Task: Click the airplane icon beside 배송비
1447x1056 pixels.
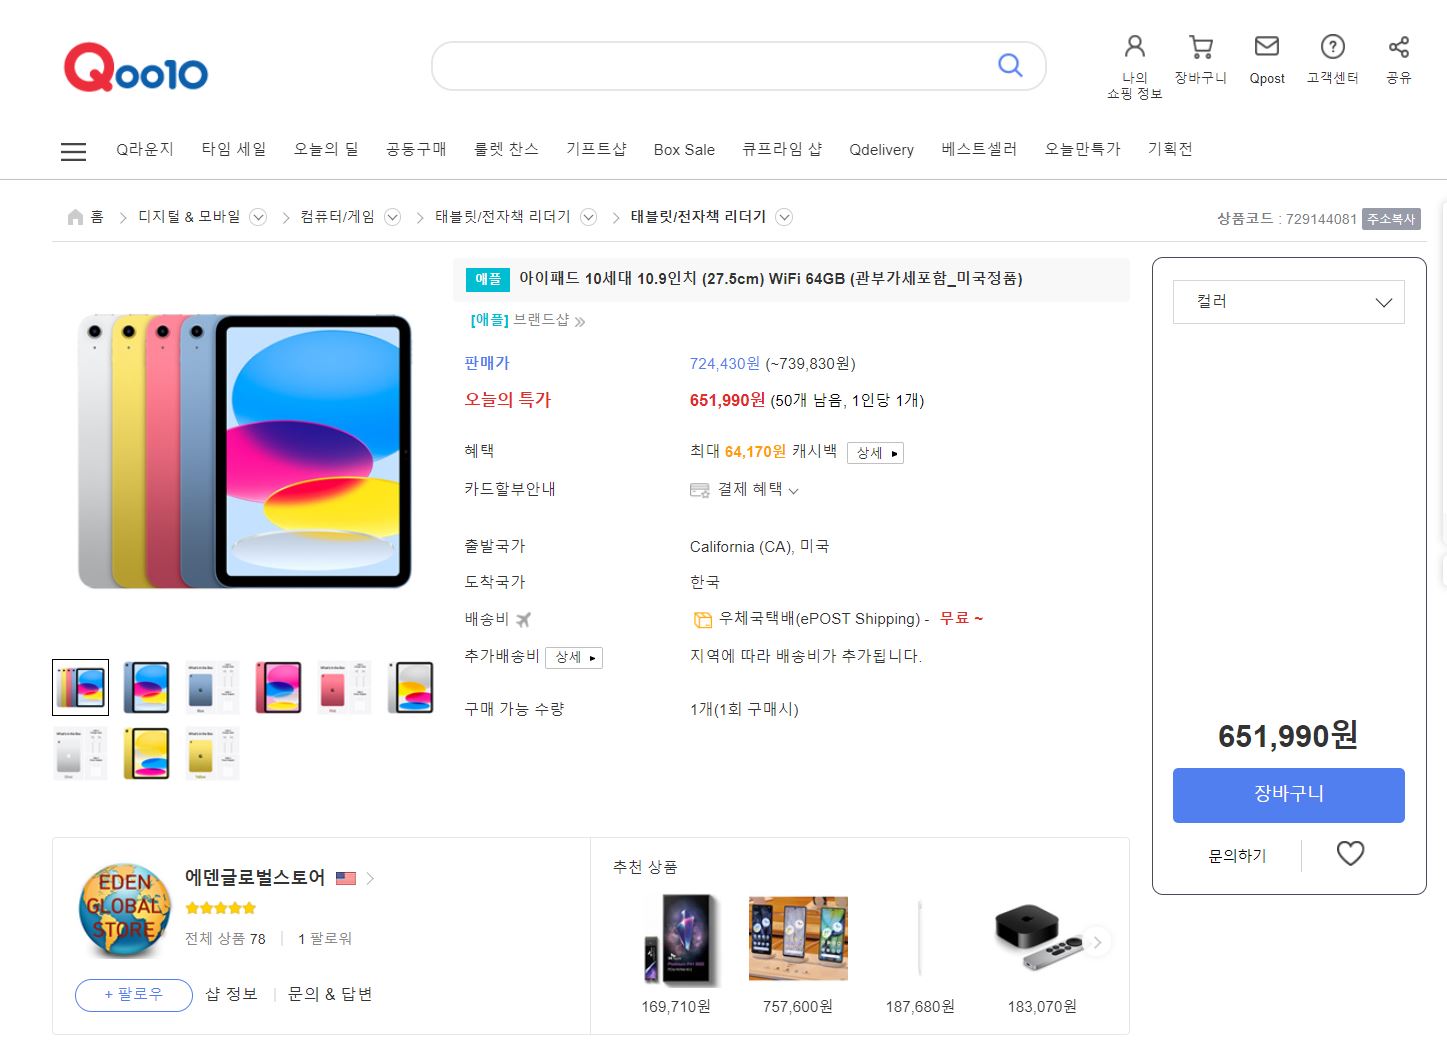Action: coord(523,619)
